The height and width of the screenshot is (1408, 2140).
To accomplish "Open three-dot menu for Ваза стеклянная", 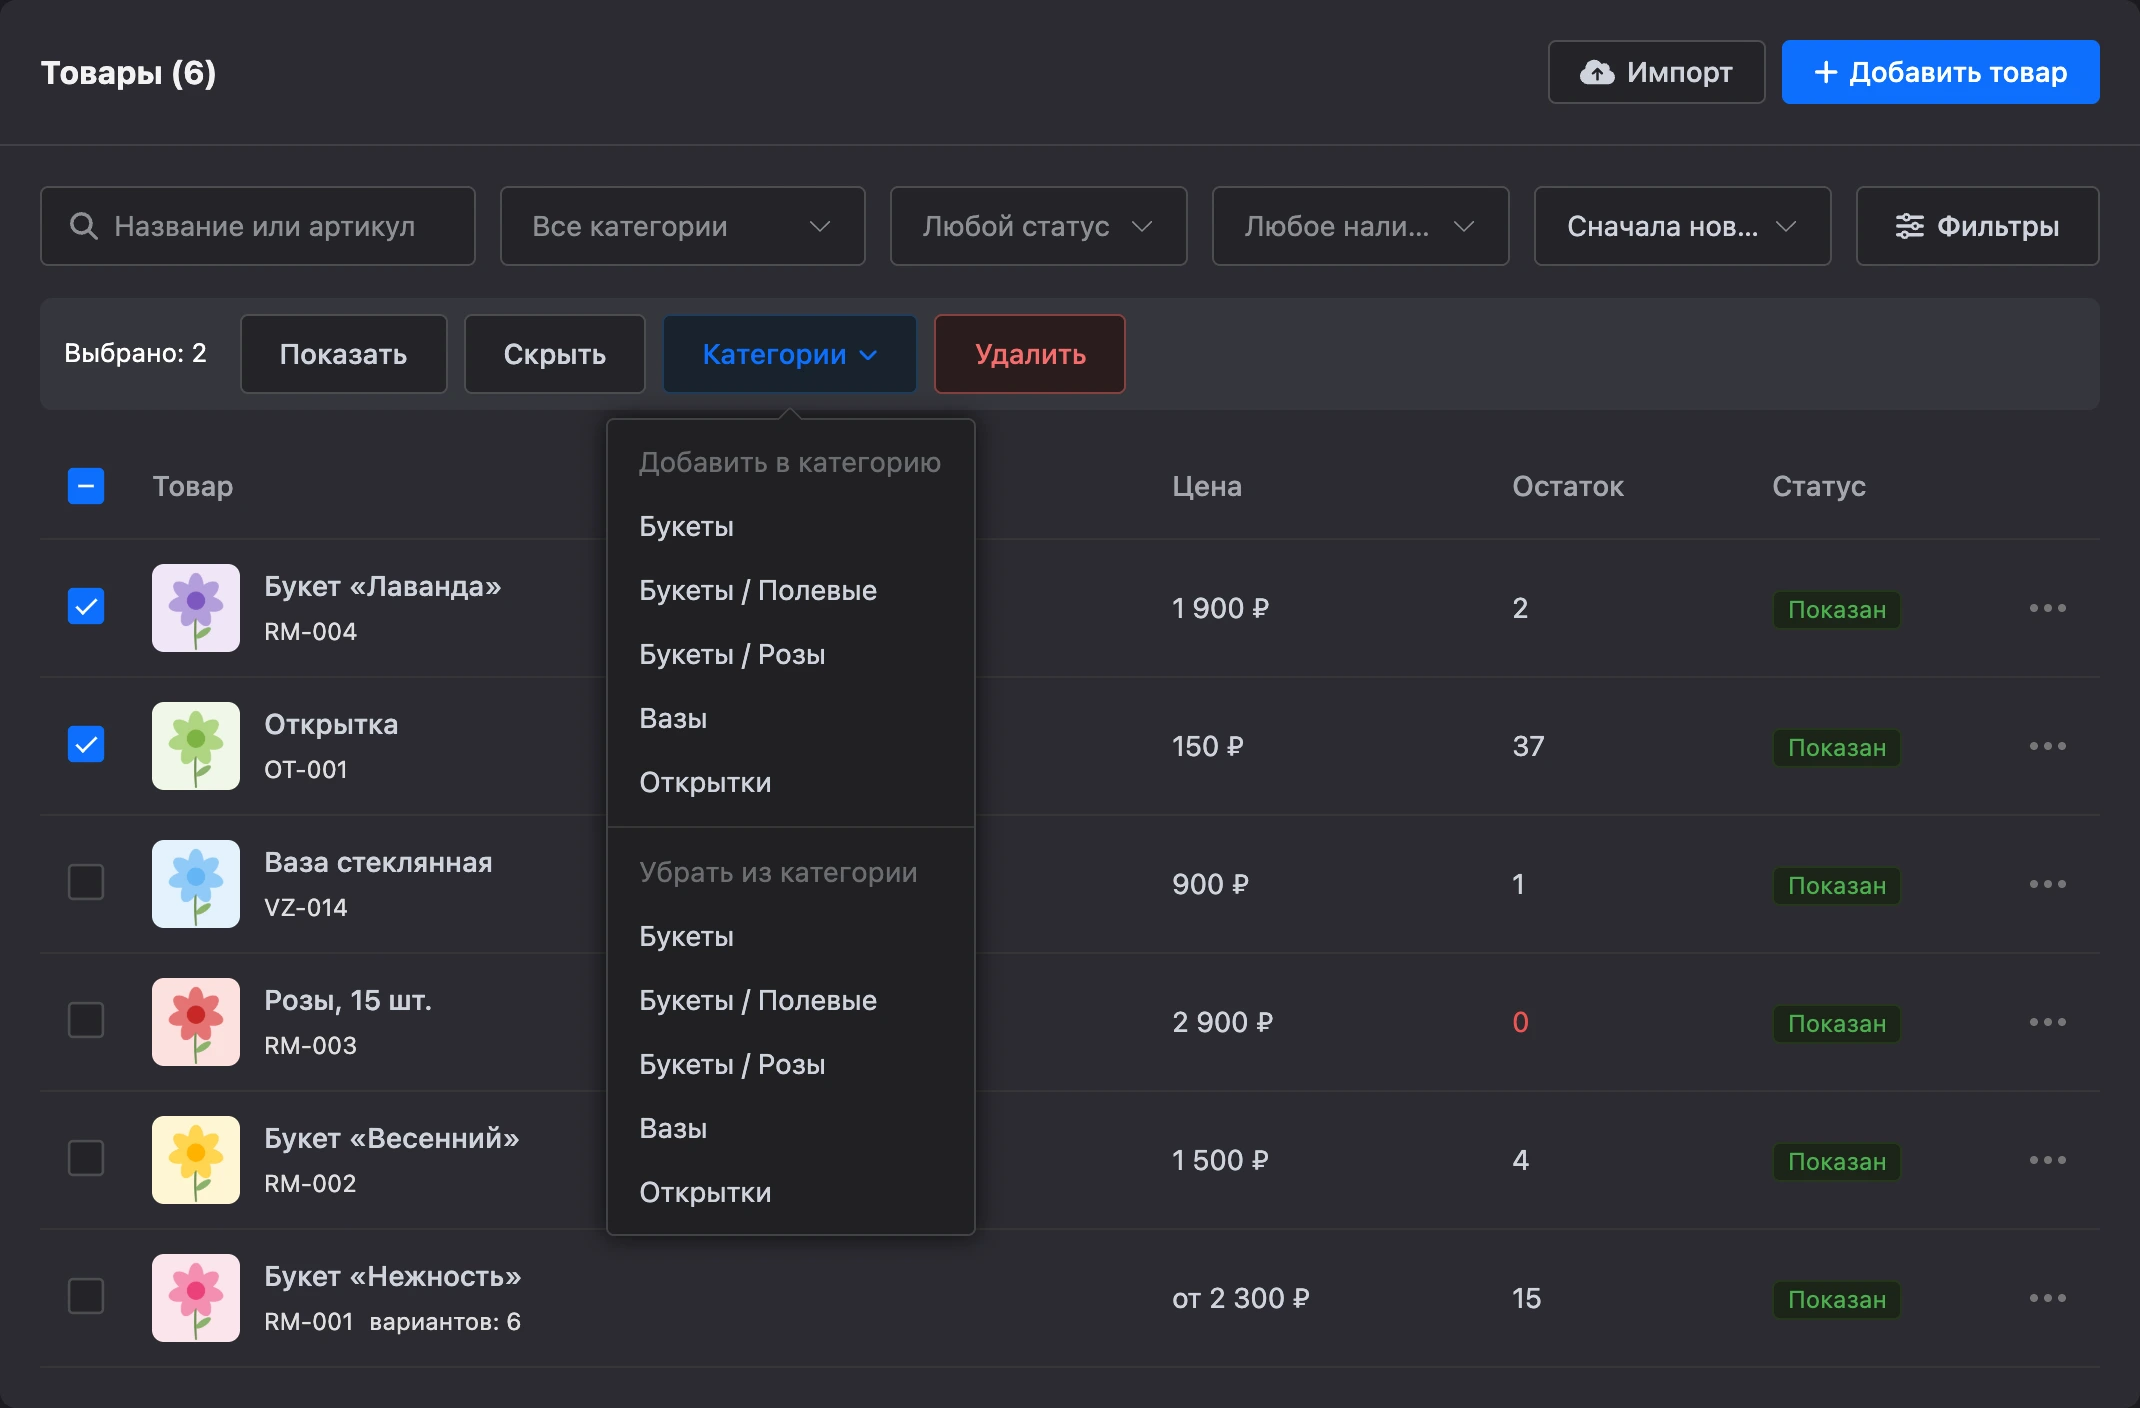I will (x=2047, y=884).
